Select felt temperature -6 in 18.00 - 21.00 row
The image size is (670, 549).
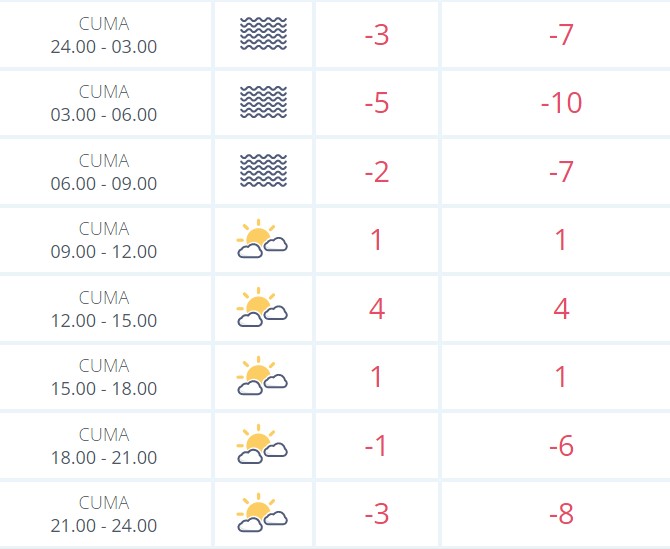coord(561,446)
